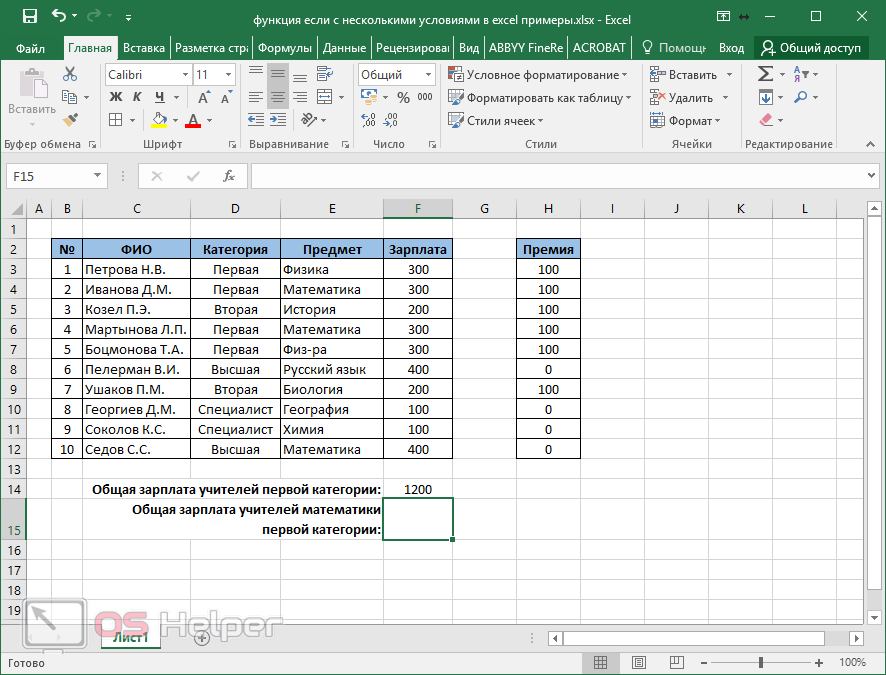Open the Формулы ribbon tab
Screen dimensions: 886x675
pyautogui.click(x=285, y=47)
